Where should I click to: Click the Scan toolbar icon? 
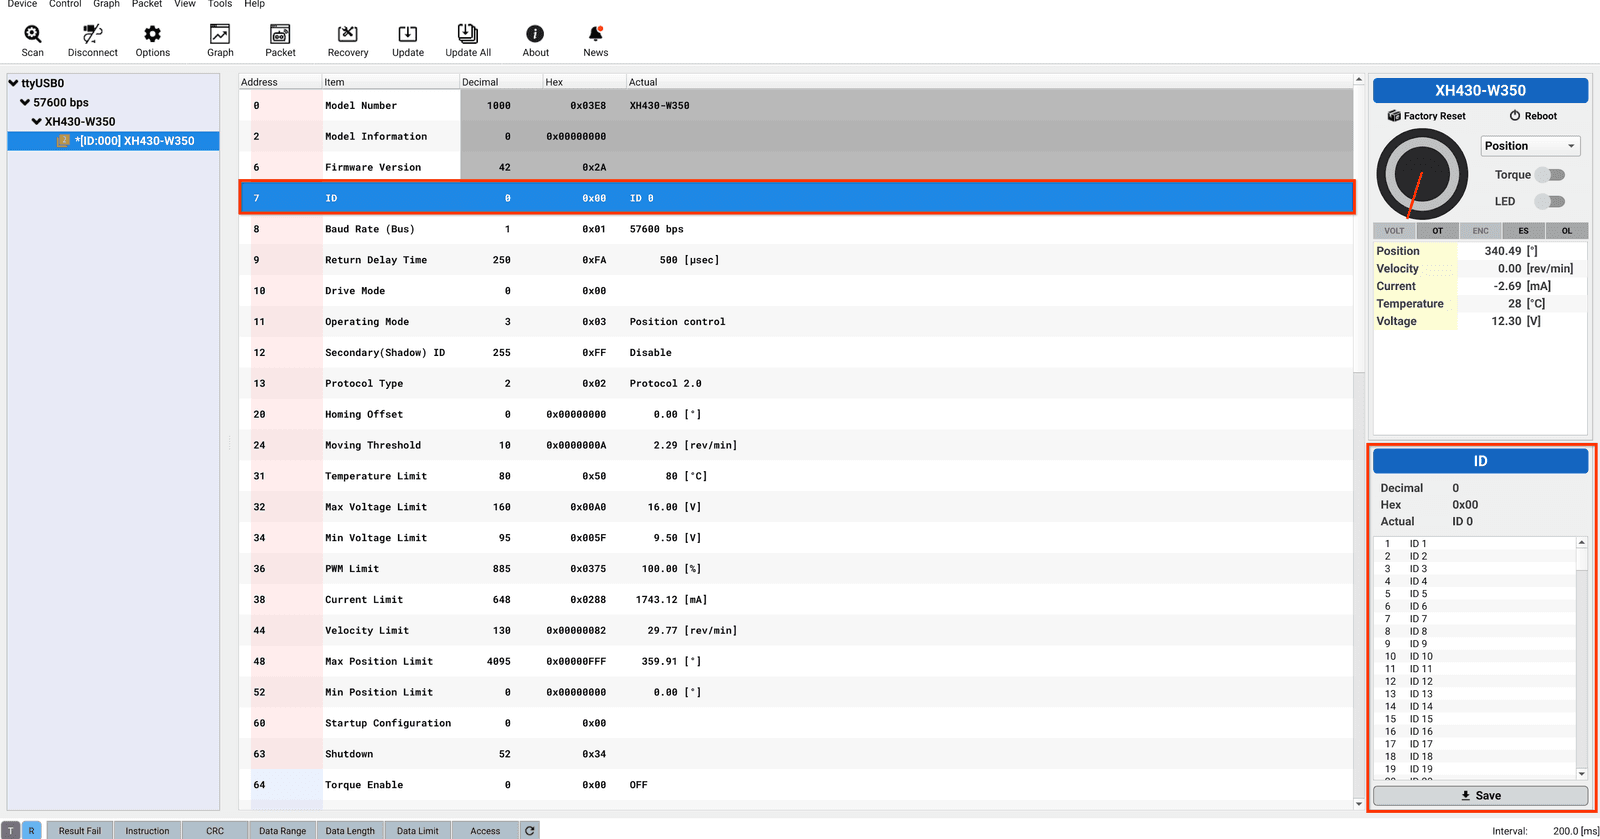pyautogui.click(x=32, y=41)
